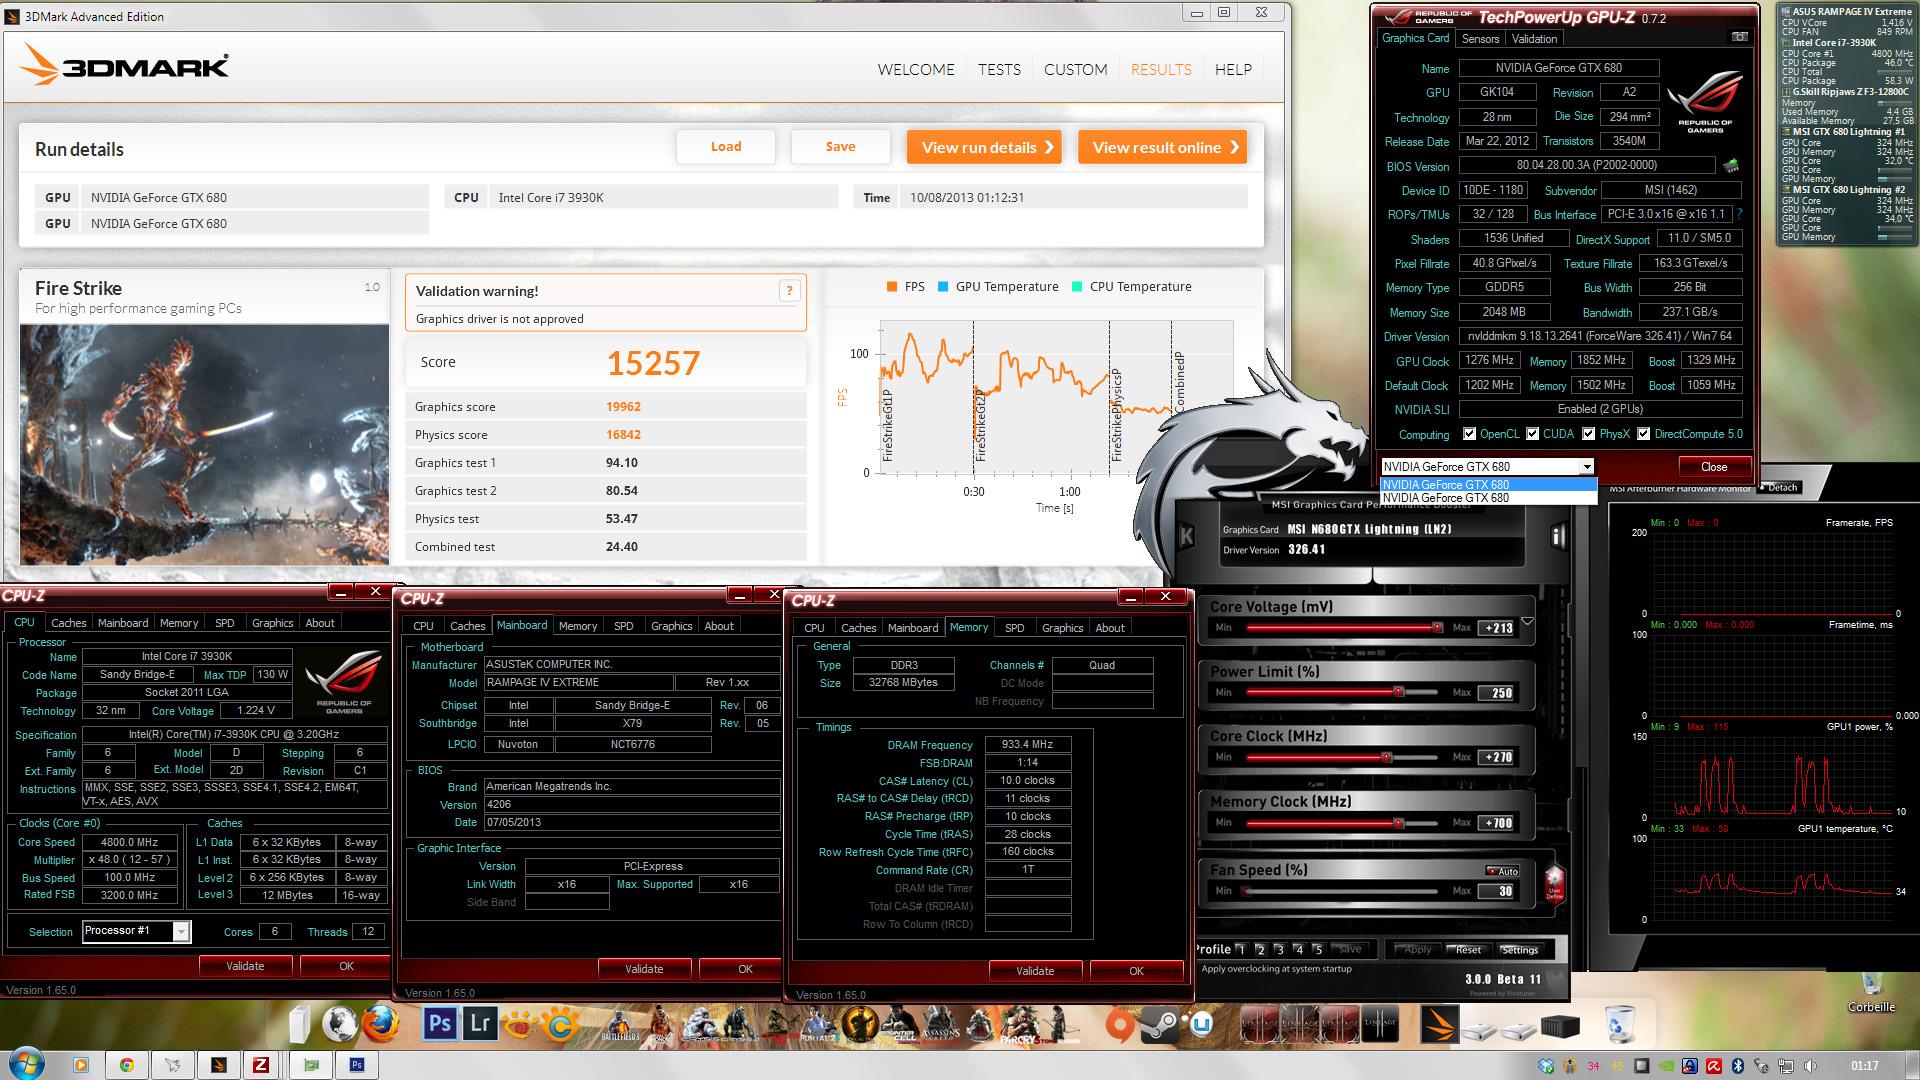Launch Far Cry 3 from the dock
Screen dimensions: 1920x1080
pyautogui.click(x=1019, y=1025)
